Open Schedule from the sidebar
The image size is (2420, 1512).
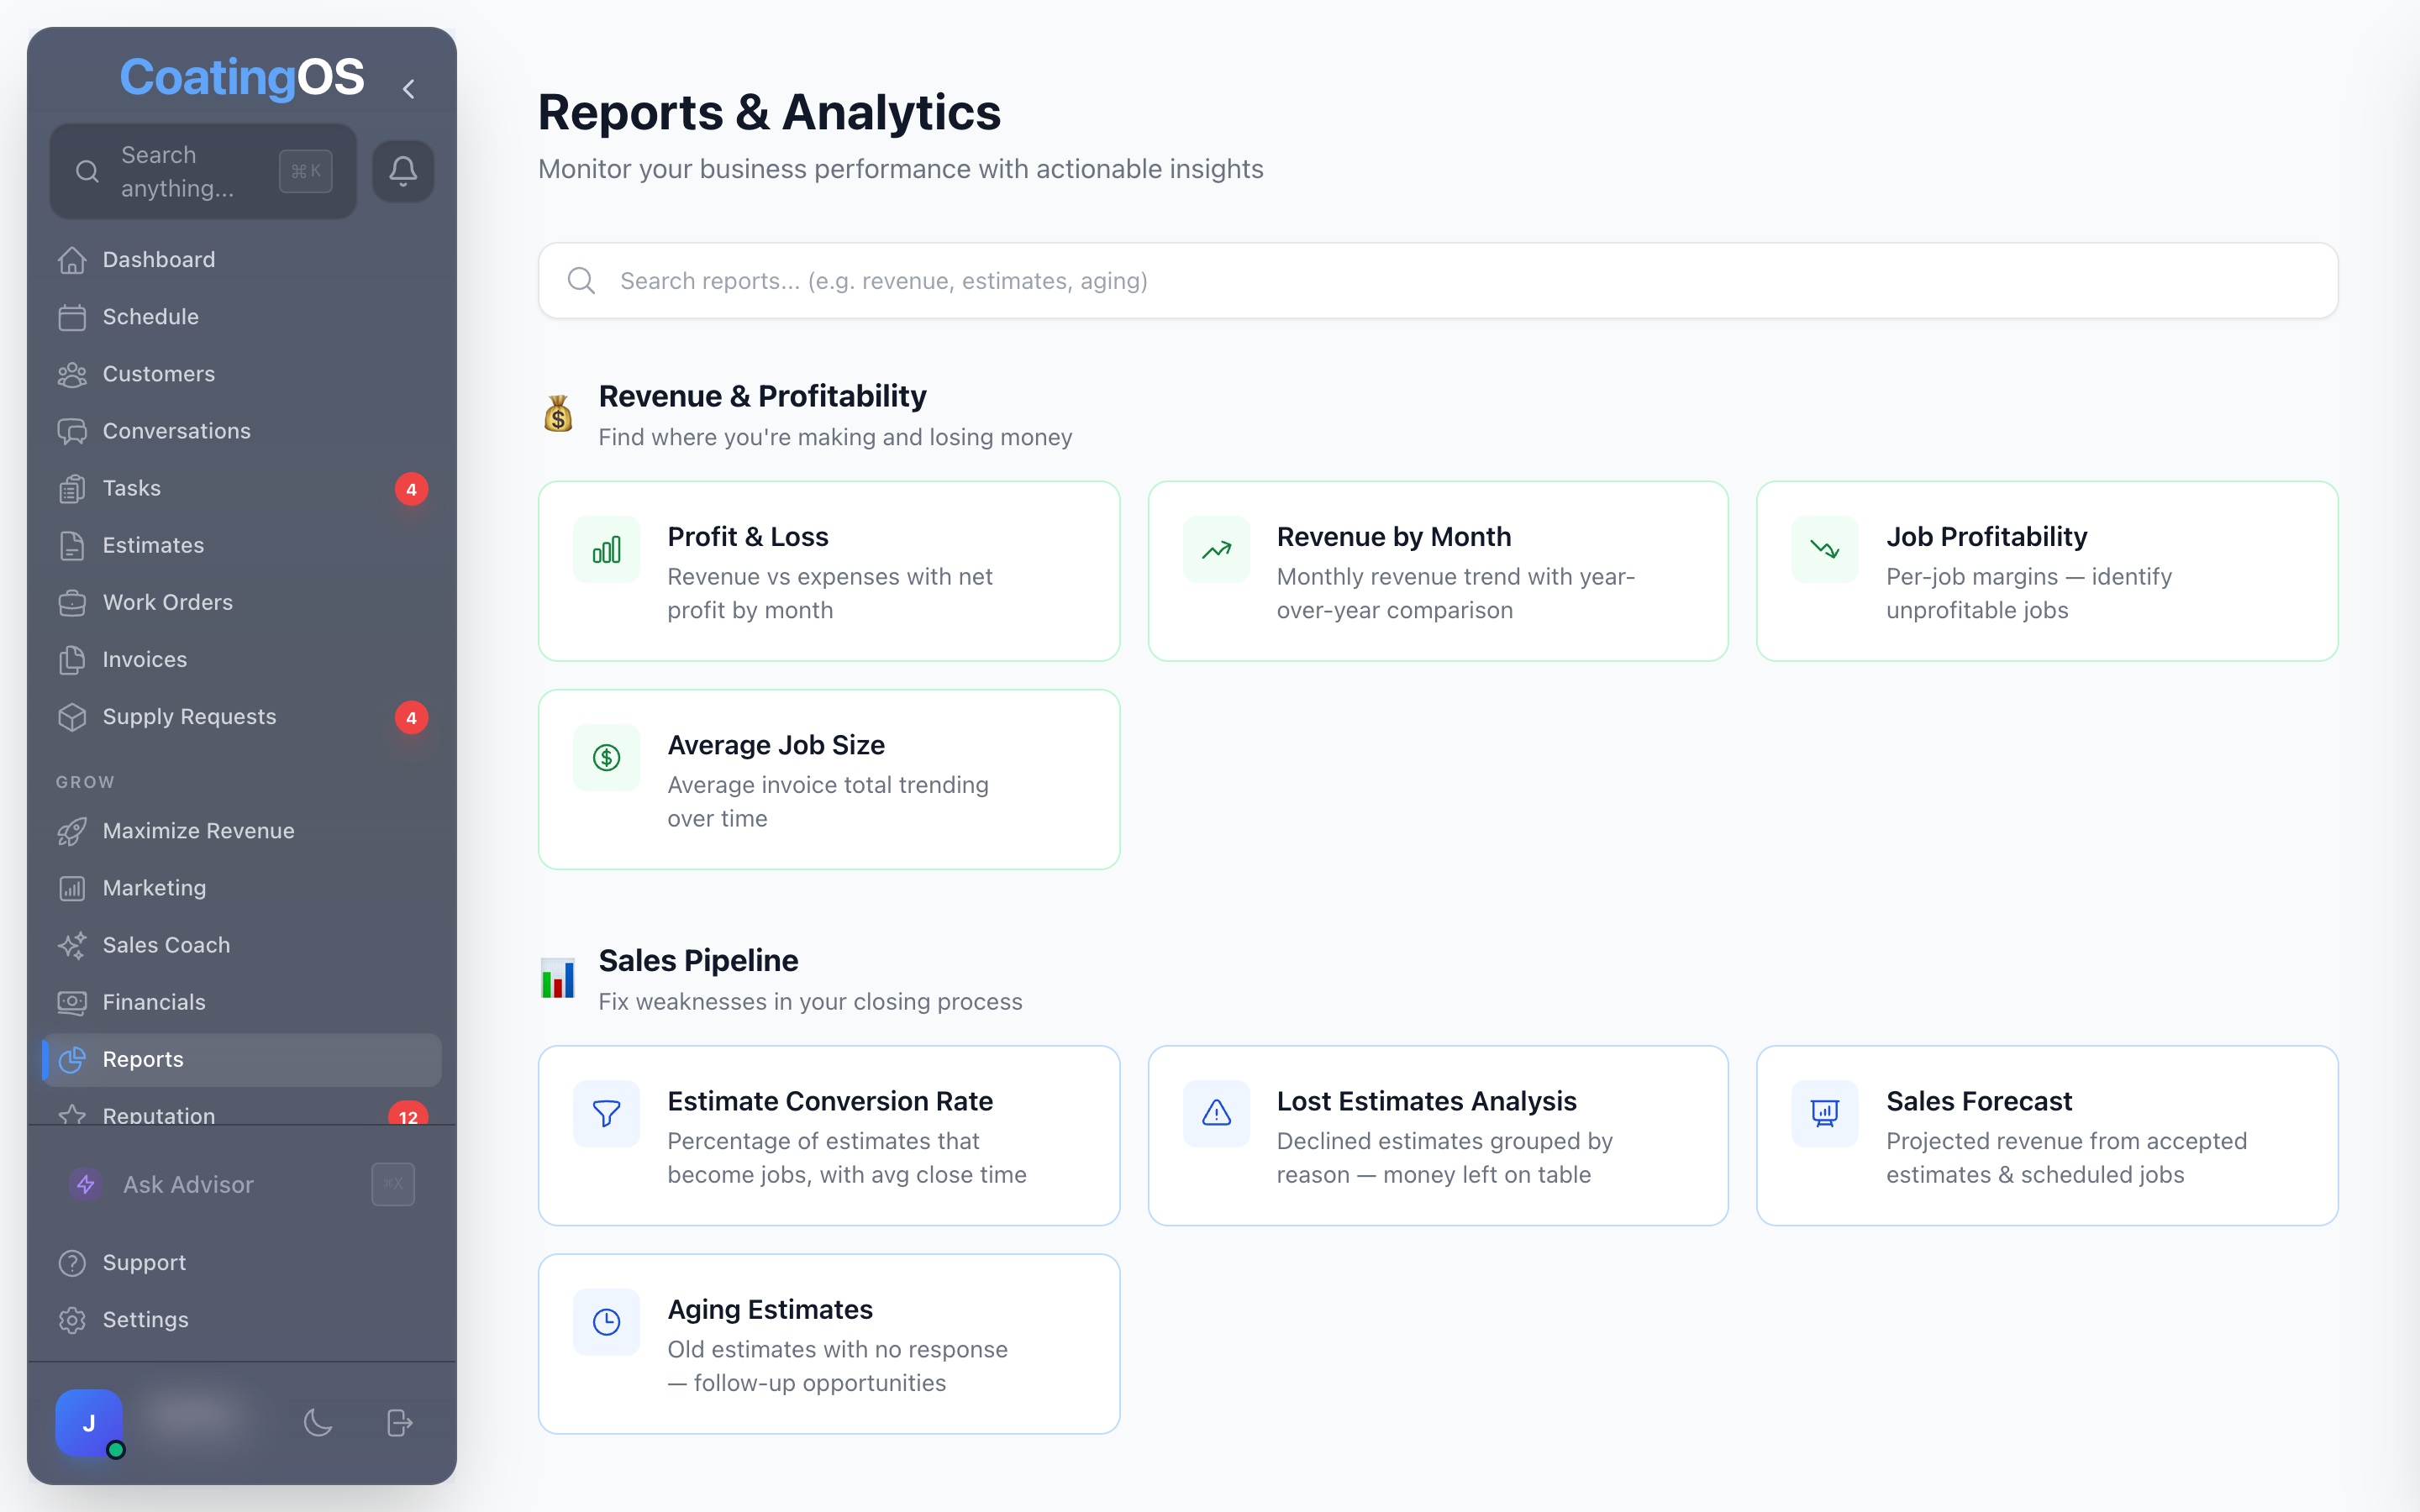point(241,317)
